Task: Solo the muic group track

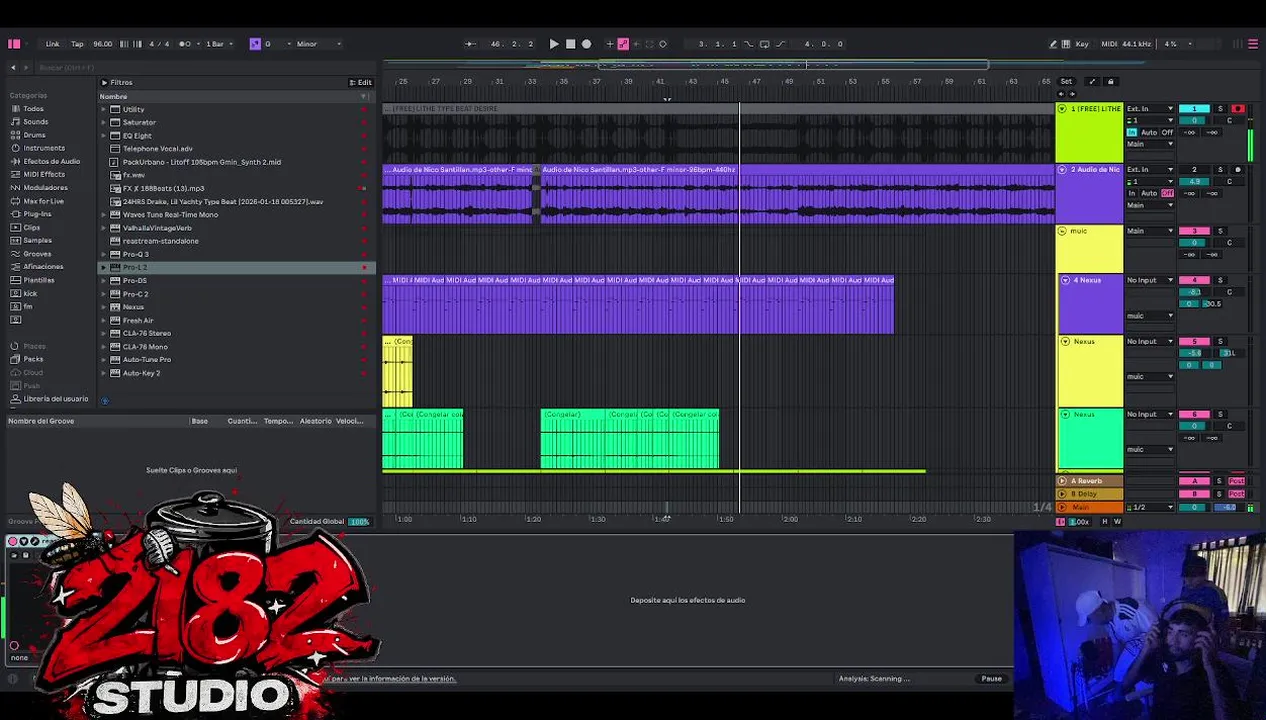Action: click(x=1220, y=231)
